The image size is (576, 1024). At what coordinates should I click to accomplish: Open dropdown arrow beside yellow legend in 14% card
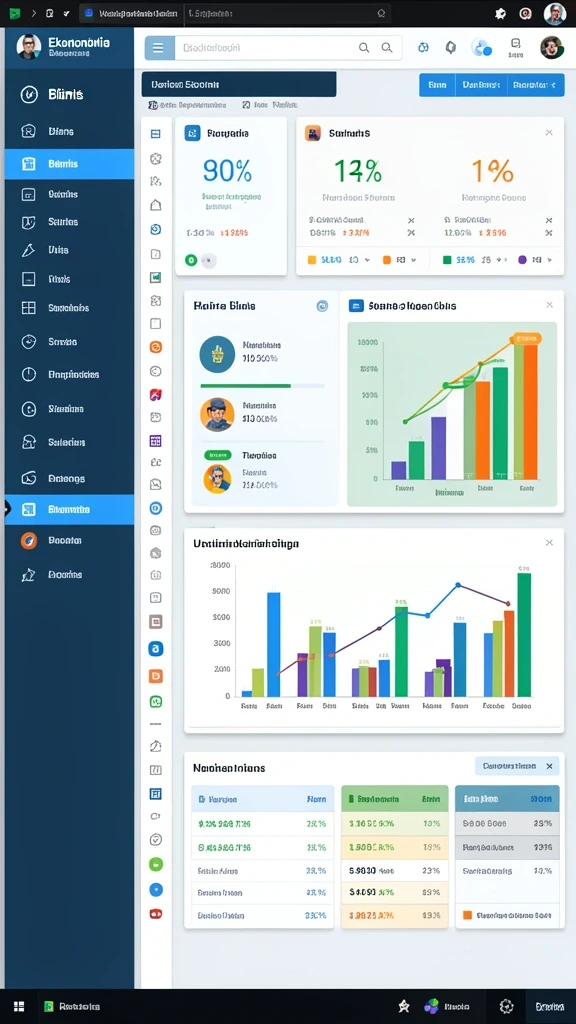[x=368, y=260]
